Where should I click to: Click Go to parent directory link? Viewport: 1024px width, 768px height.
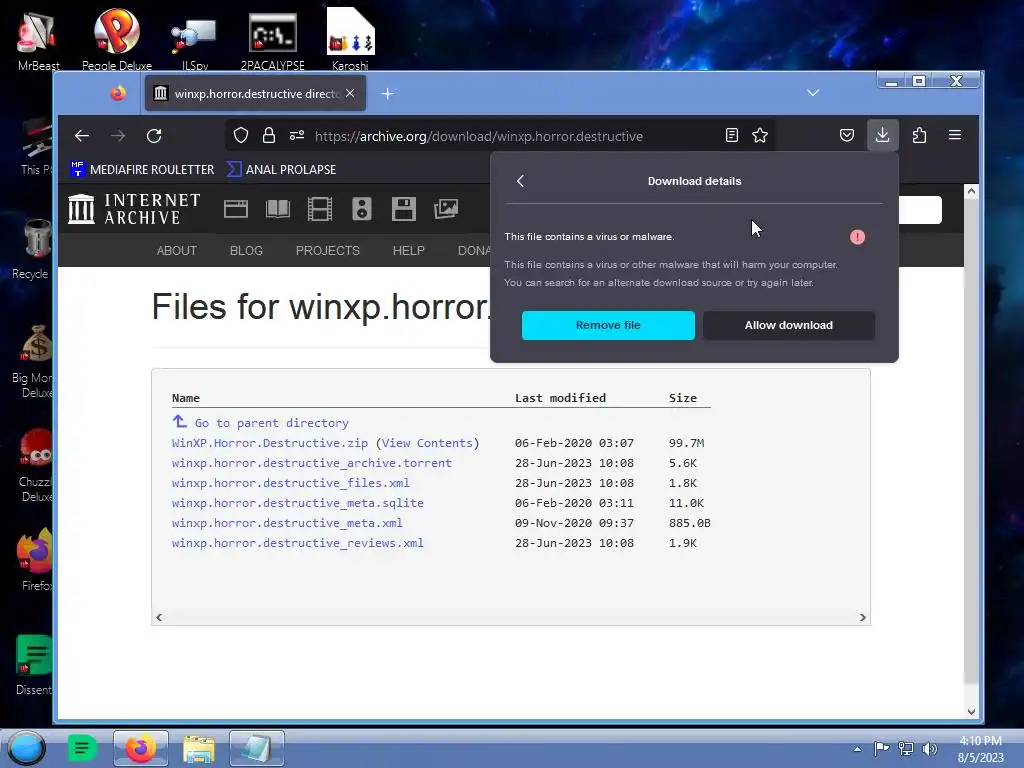272,423
